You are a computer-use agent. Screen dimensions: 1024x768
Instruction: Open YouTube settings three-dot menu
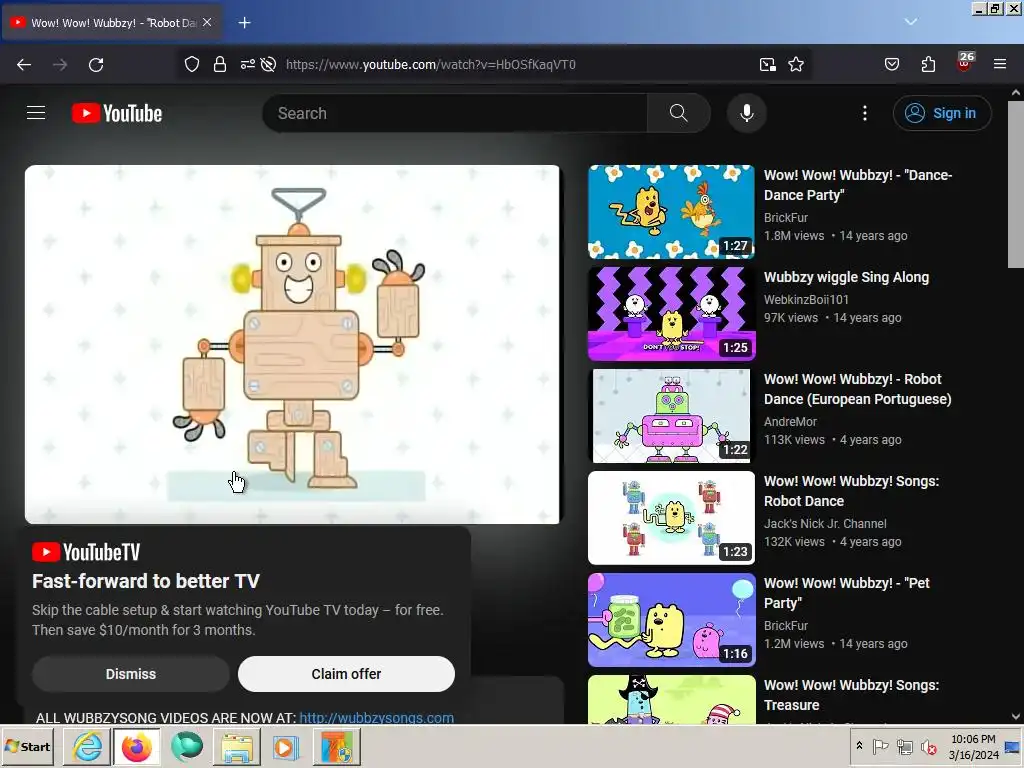point(865,113)
